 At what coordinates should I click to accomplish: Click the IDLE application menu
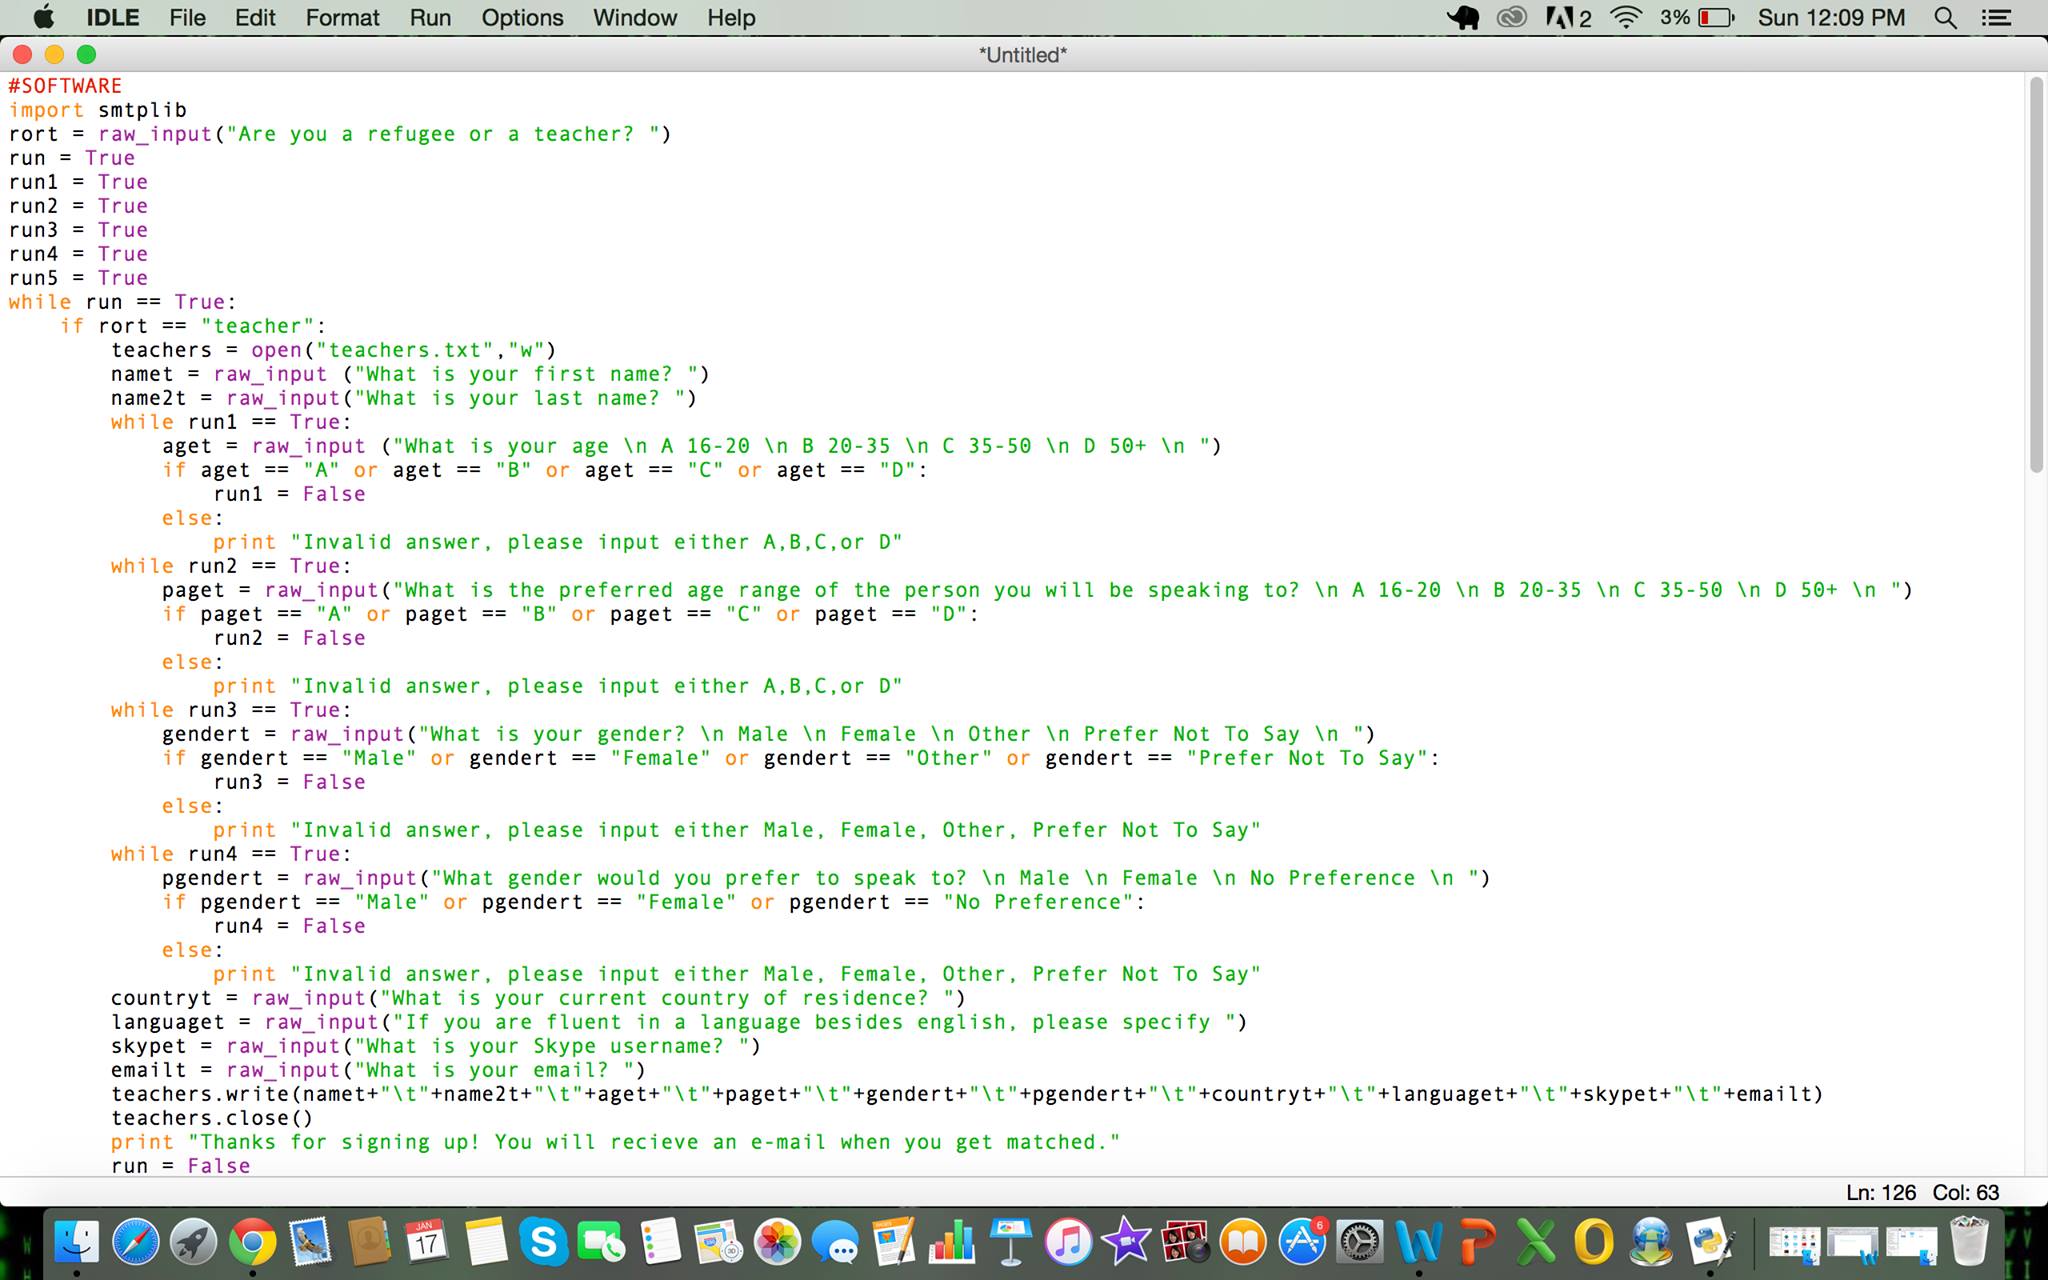(112, 18)
